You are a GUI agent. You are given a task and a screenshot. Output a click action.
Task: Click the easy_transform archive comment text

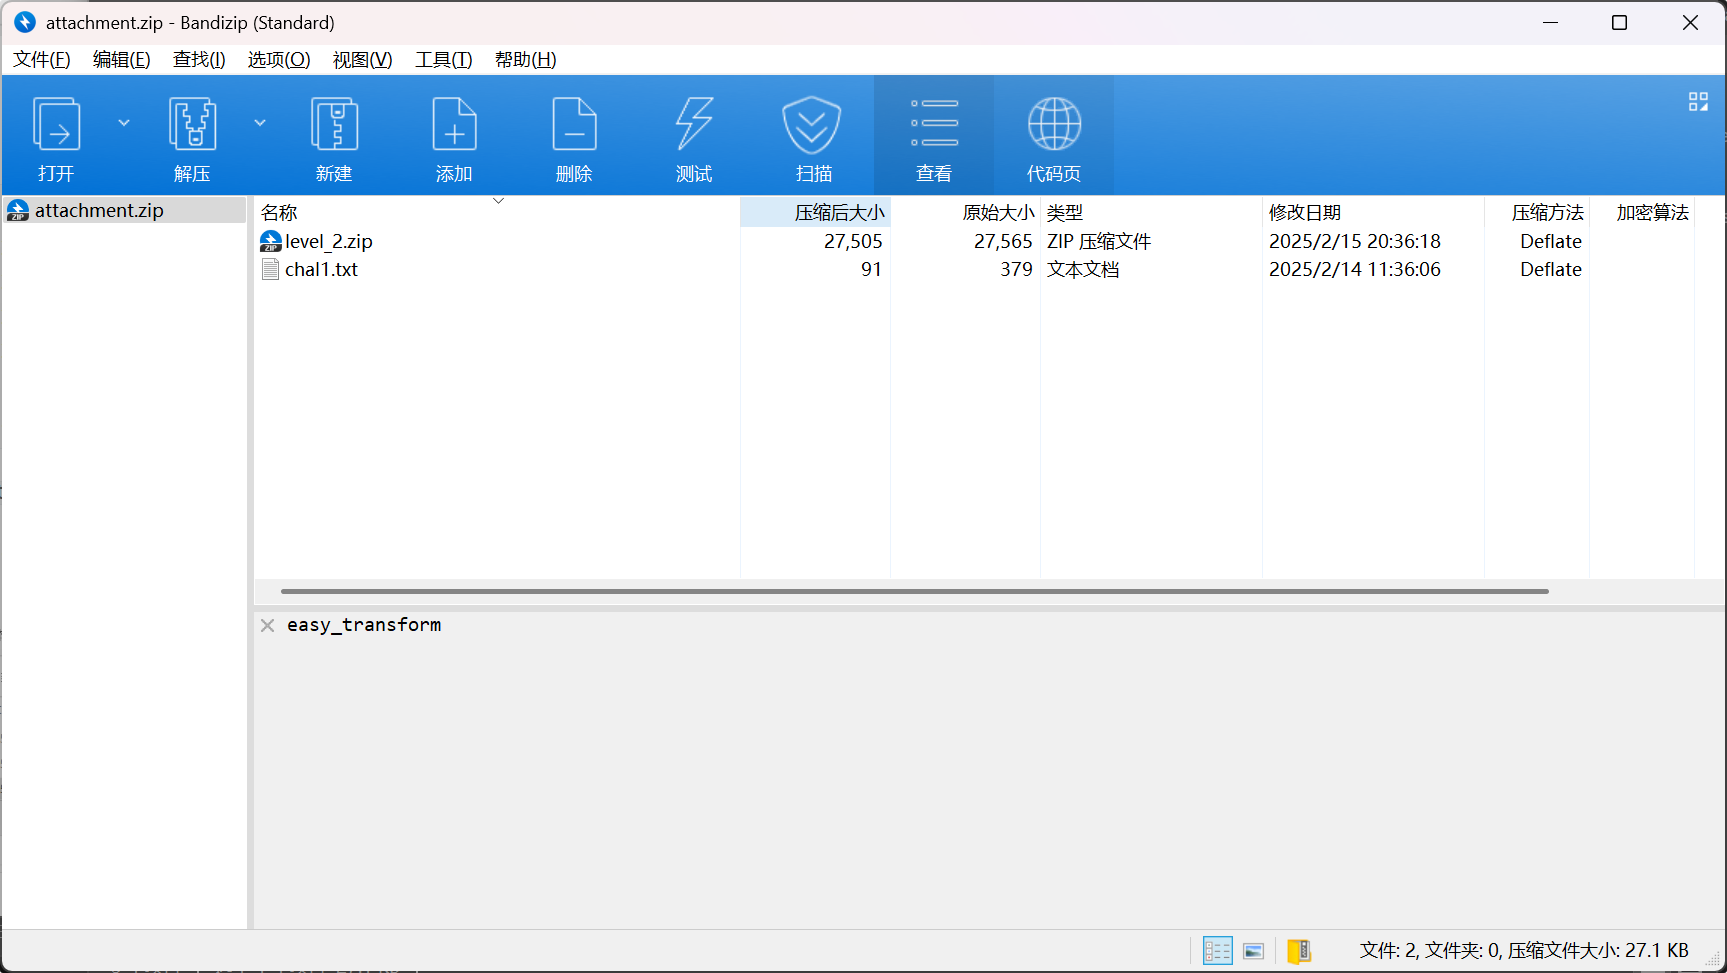pyautogui.click(x=364, y=625)
